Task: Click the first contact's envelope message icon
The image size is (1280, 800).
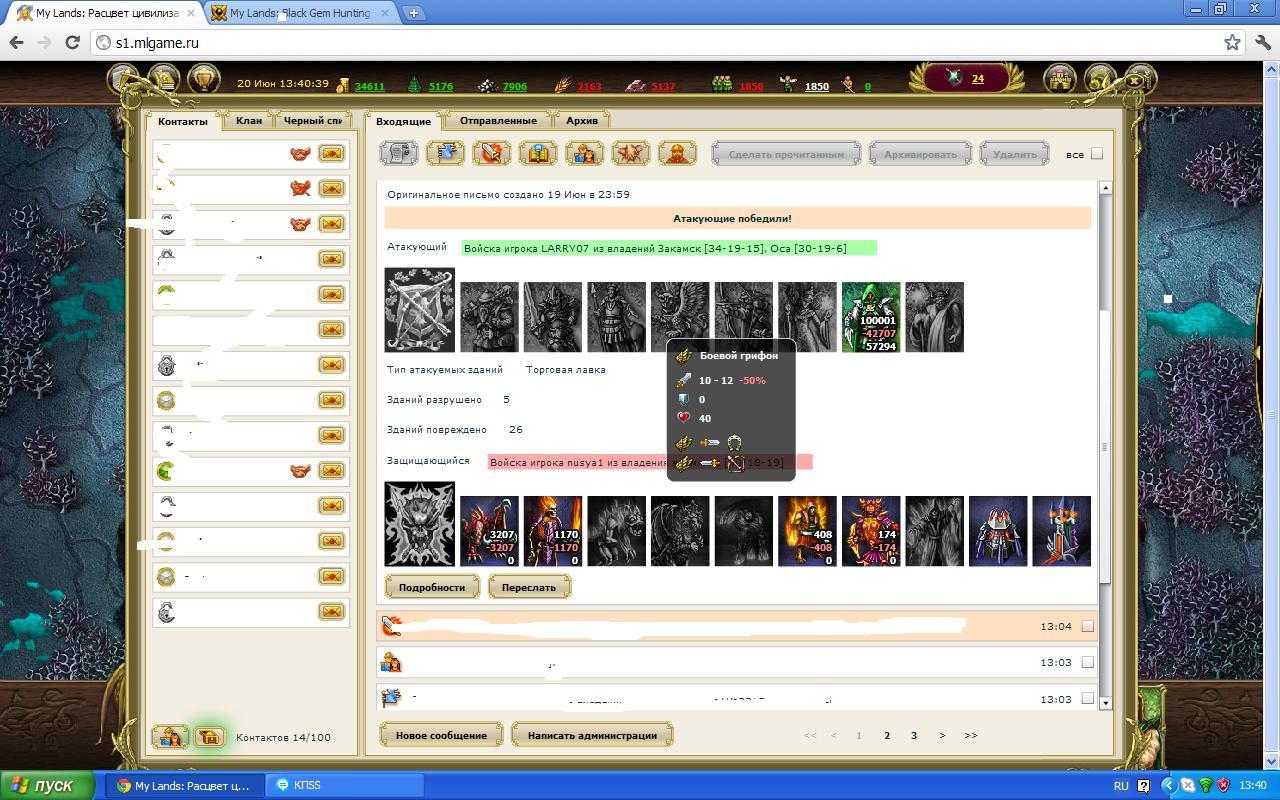Action: pyautogui.click(x=331, y=154)
